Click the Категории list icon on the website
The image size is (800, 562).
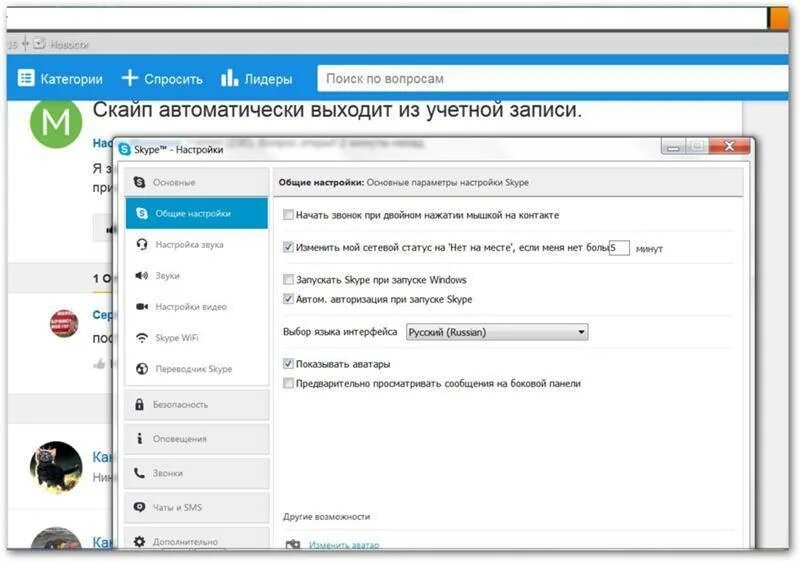26,78
